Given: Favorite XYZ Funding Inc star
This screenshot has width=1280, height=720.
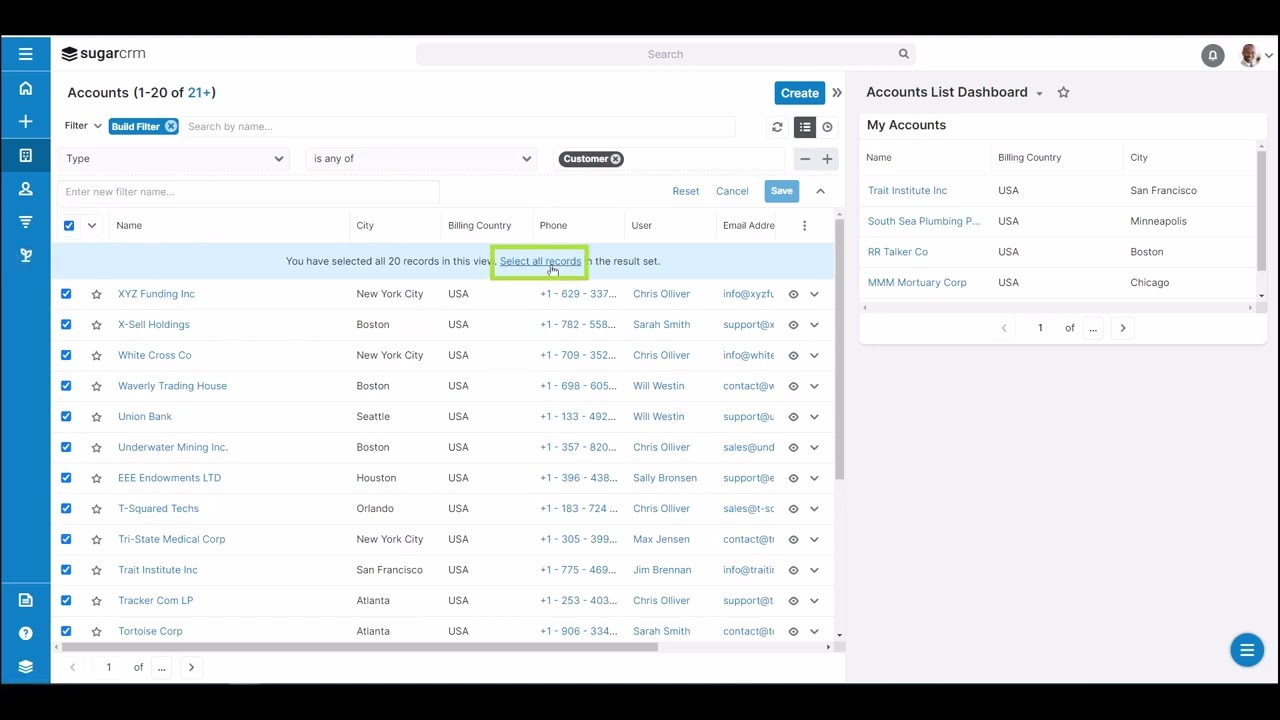Looking at the screenshot, I should point(96,294).
